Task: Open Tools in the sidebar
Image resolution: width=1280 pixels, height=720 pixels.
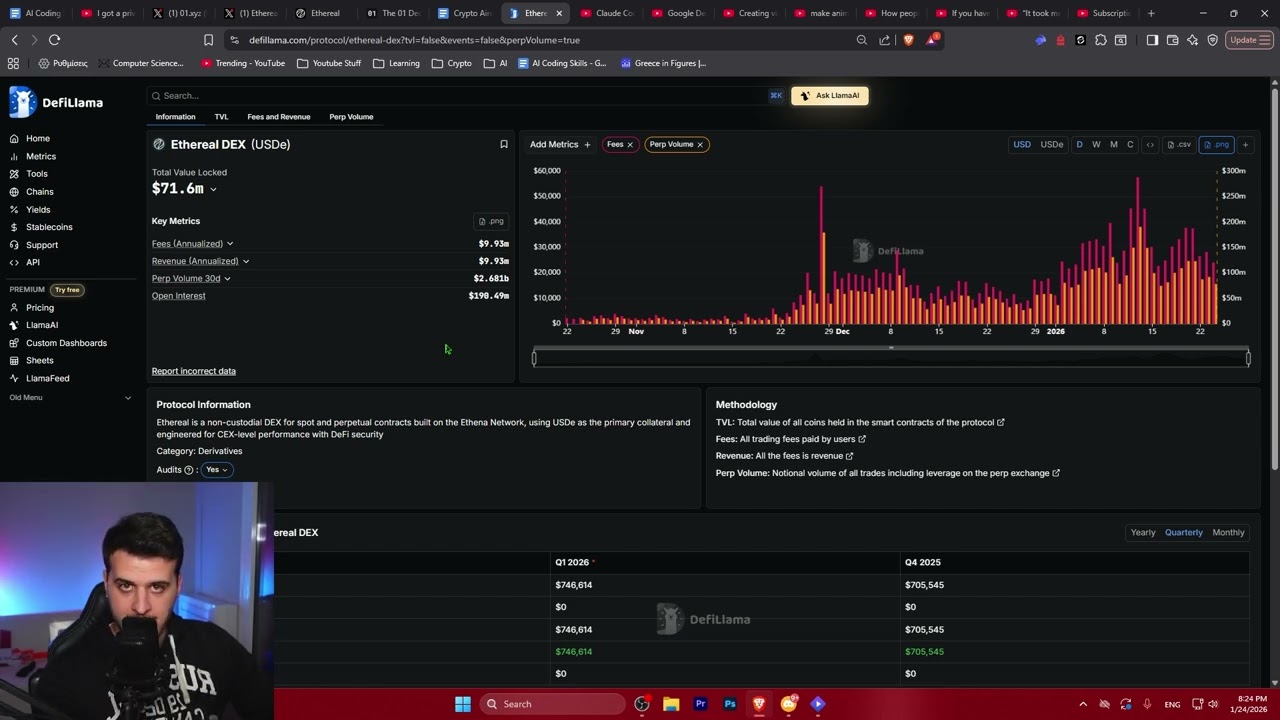Action: (37, 174)
